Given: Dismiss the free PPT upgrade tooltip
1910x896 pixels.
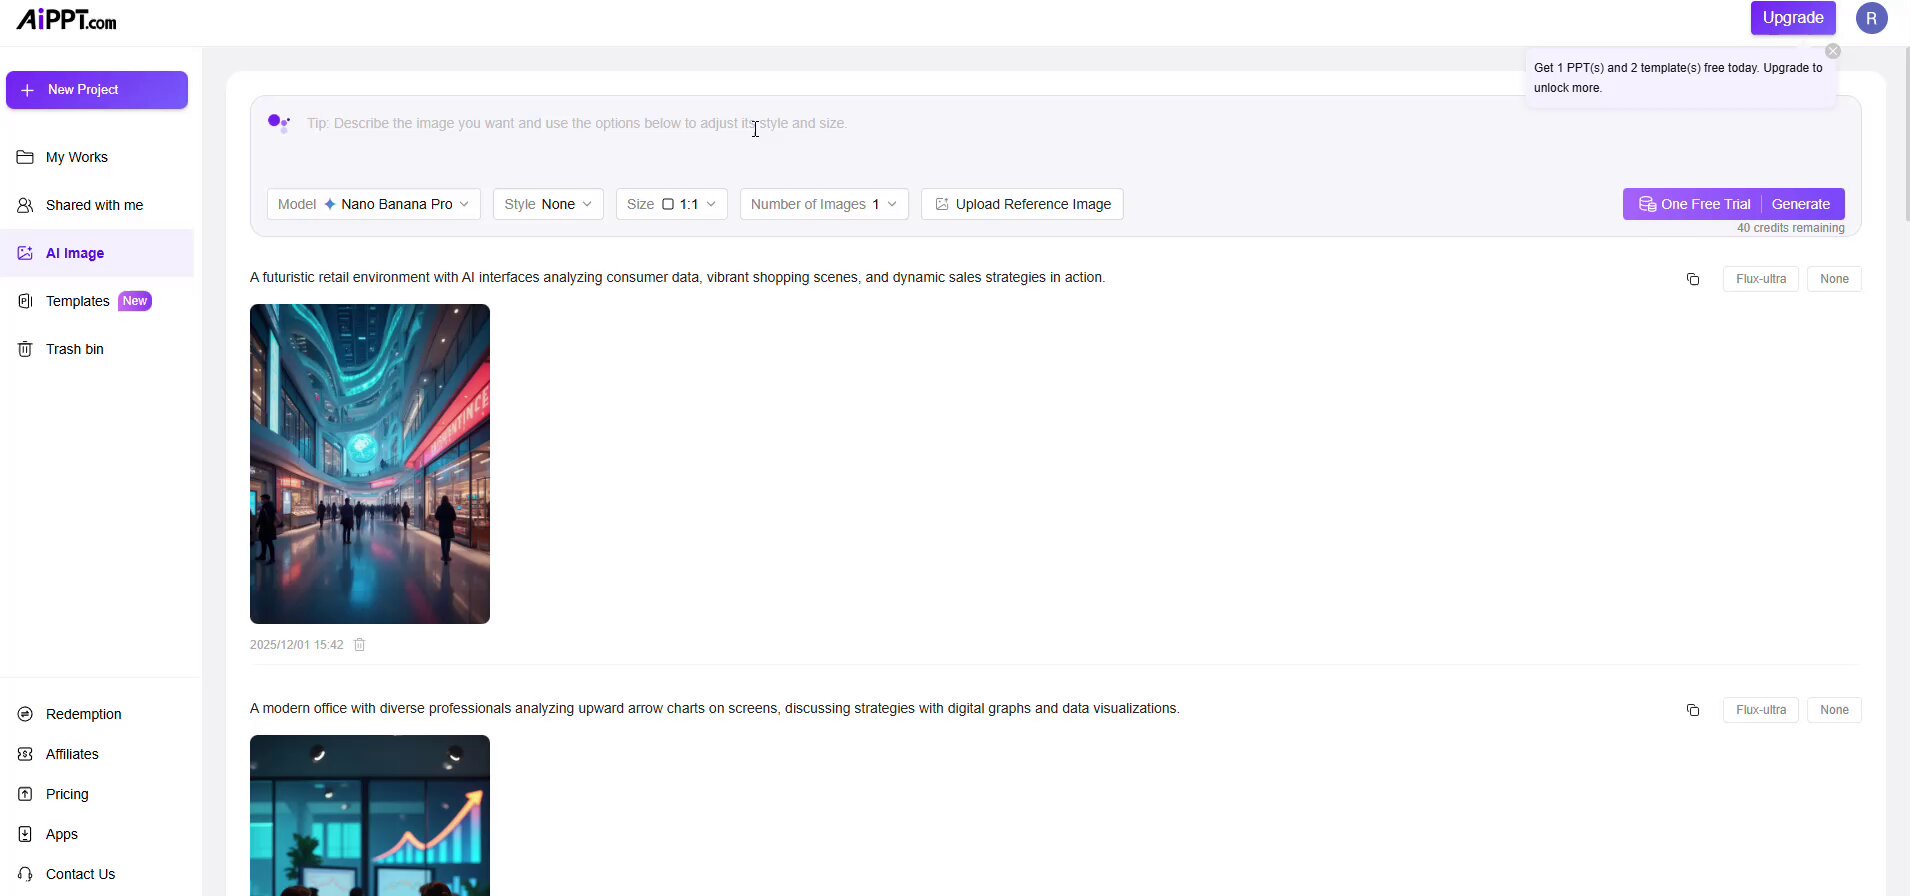Looking at the screenshot, I should pyautogui.click(x=1832, y=51).
